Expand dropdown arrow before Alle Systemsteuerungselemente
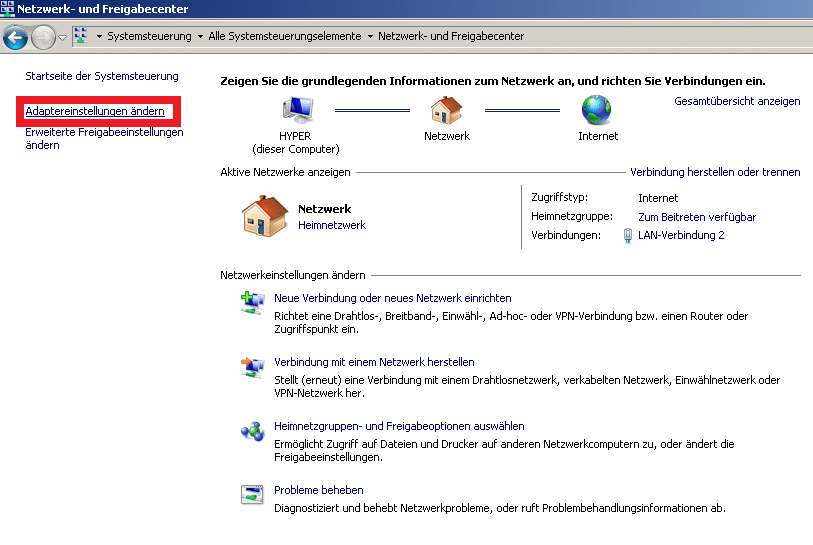This screenshot has height=545, width=813. point(200,37)
